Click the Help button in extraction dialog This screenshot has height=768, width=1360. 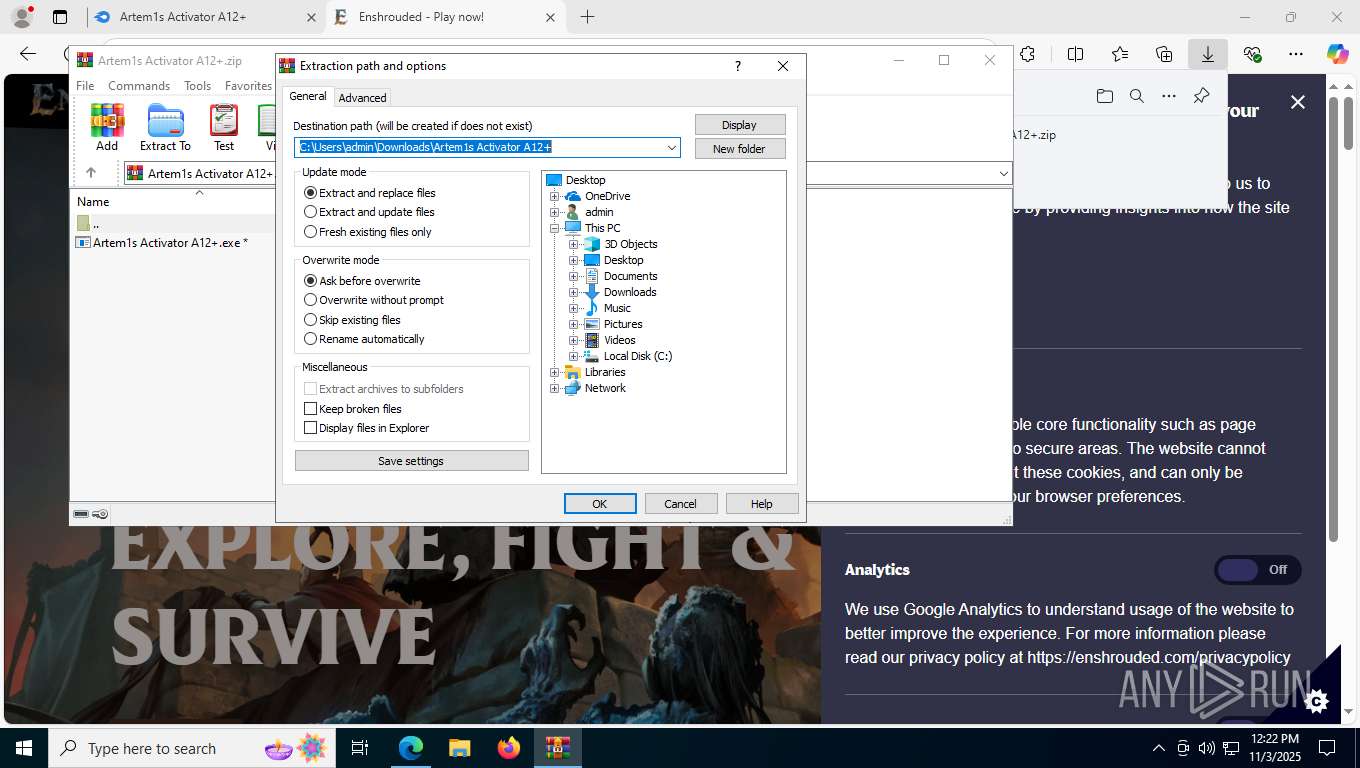[762, 504]
